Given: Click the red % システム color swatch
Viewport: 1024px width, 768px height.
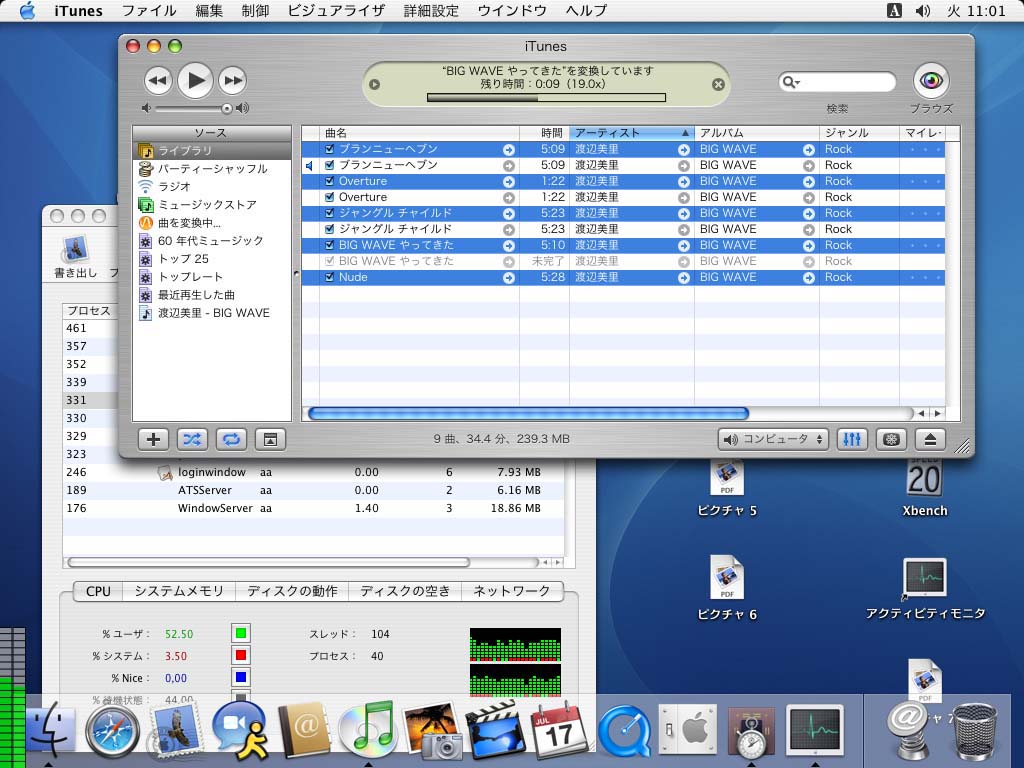Looking at the screenshot, I should pos(240,656).
